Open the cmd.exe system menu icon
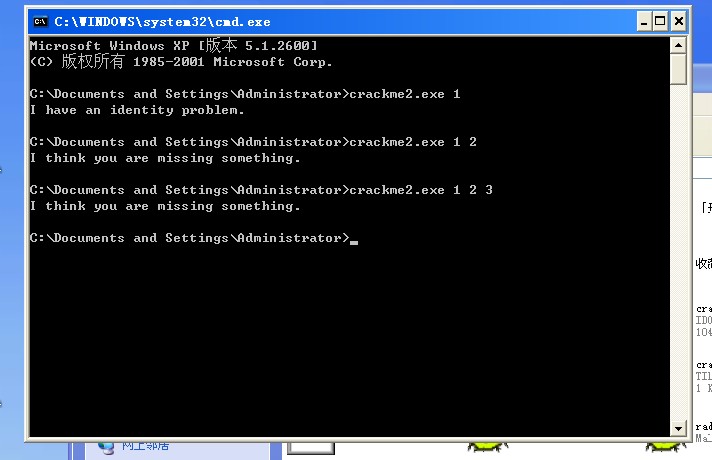 pos(40,21)
